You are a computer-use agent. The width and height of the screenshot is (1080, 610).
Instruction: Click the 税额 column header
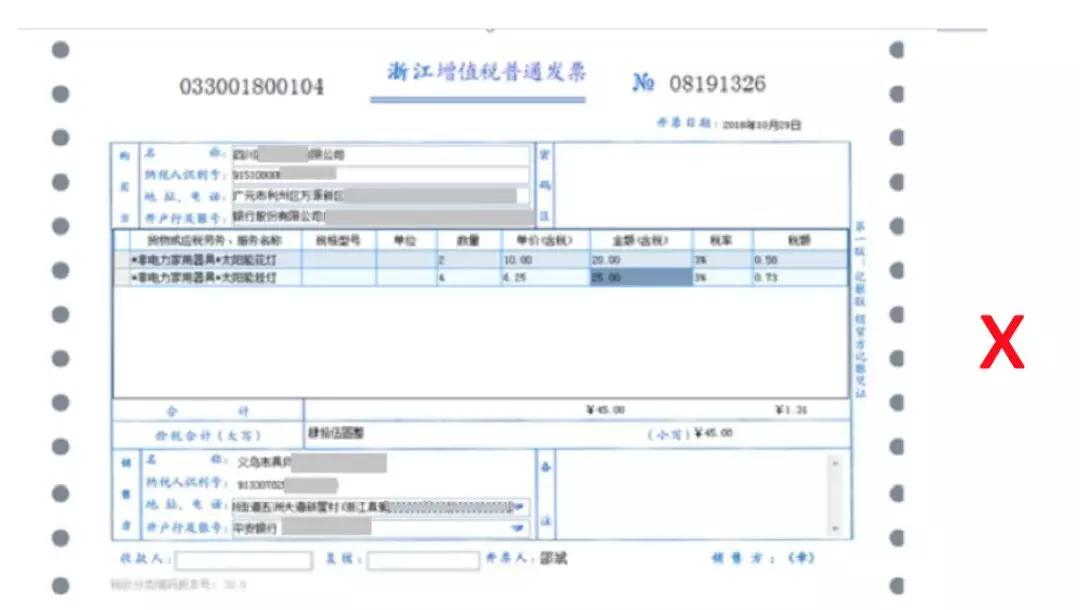[800, 240]
